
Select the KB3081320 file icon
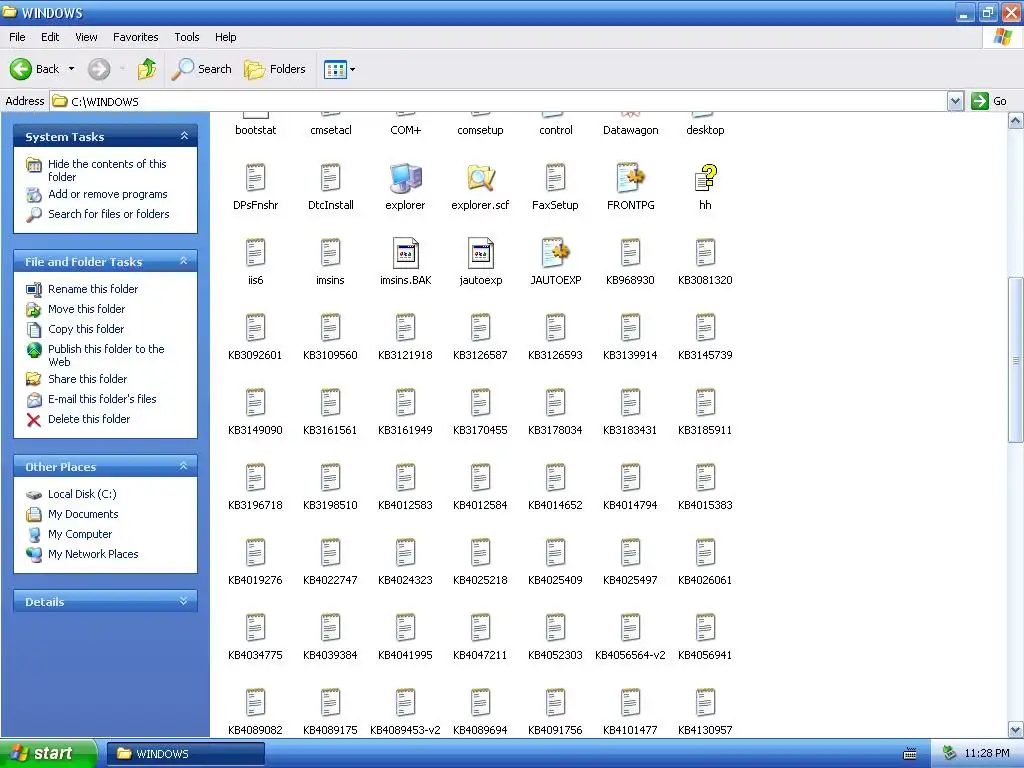point(705,253)
